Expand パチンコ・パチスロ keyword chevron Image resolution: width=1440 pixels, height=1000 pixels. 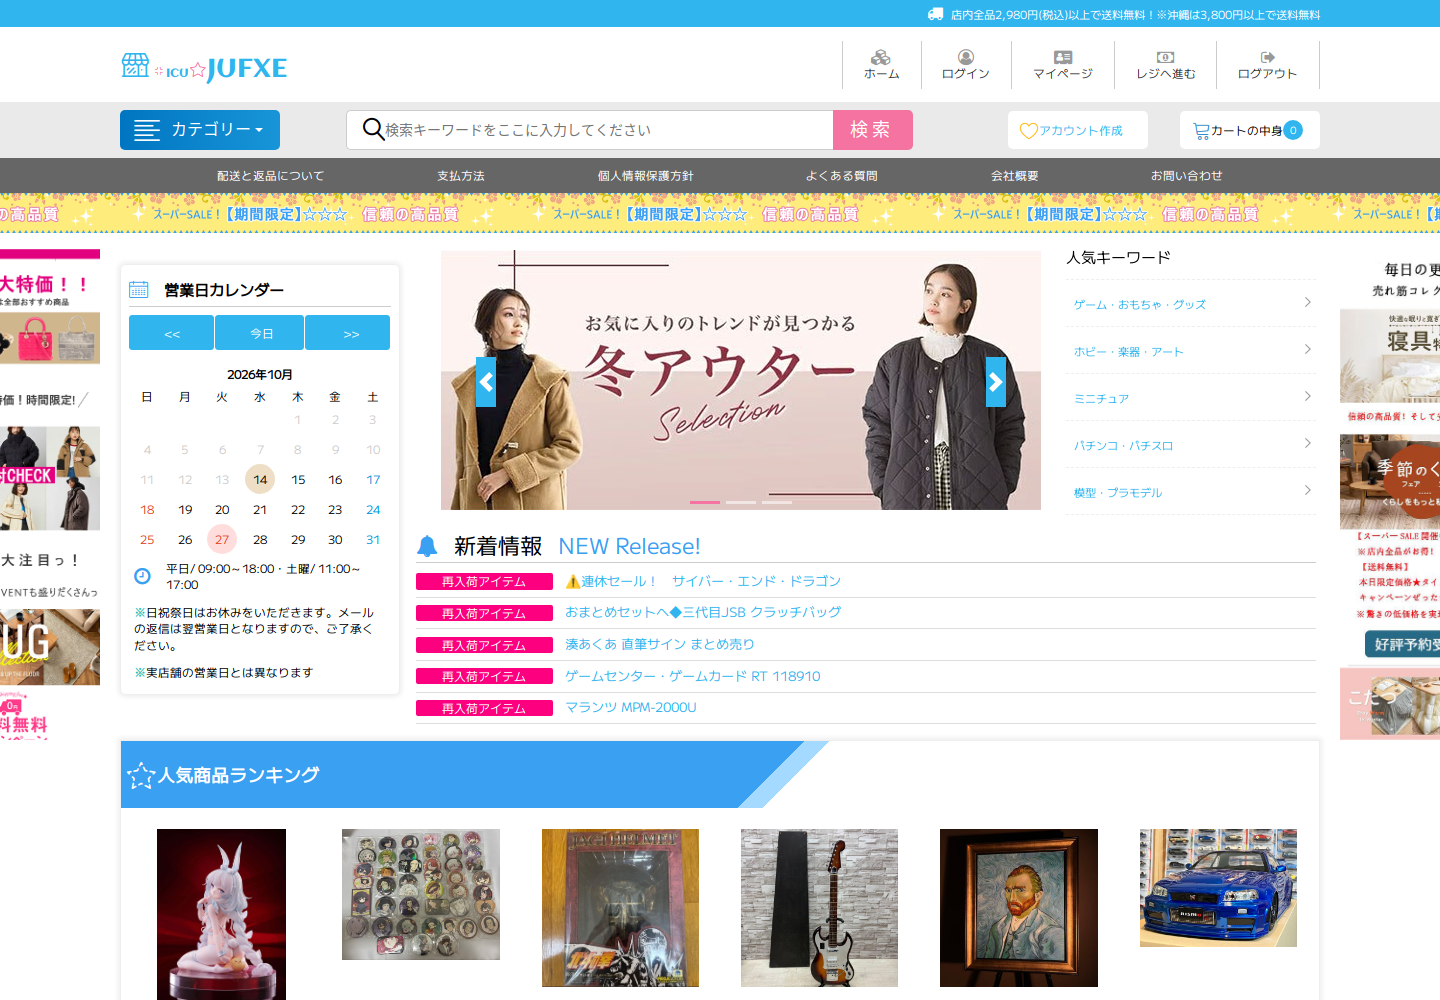[1308, 444]
